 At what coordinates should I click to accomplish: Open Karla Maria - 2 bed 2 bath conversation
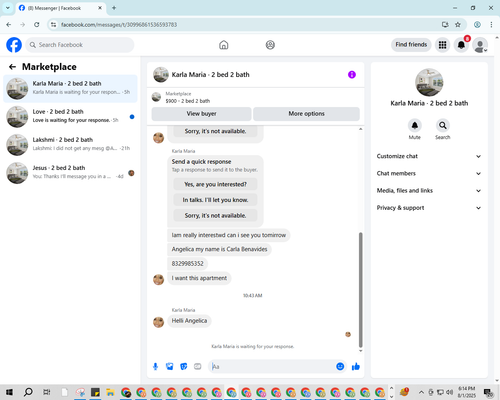[x=70, y=89]
